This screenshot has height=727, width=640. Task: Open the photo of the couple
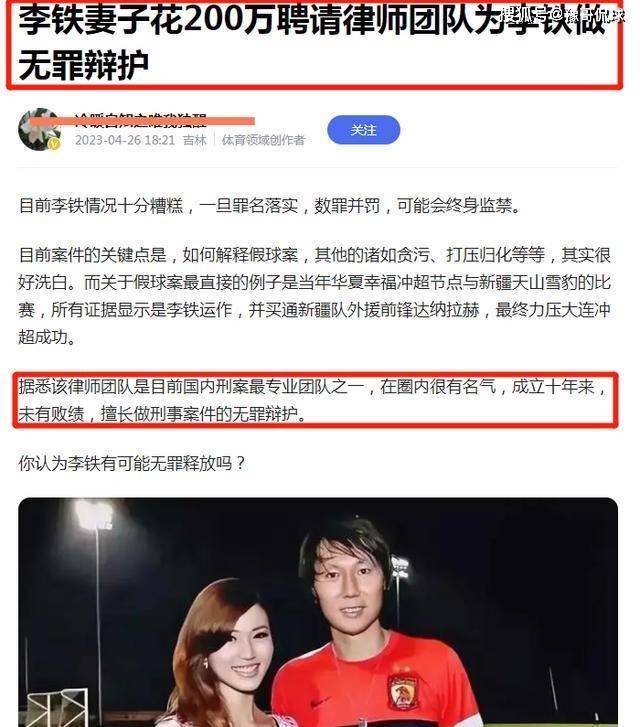pos(318,612)
